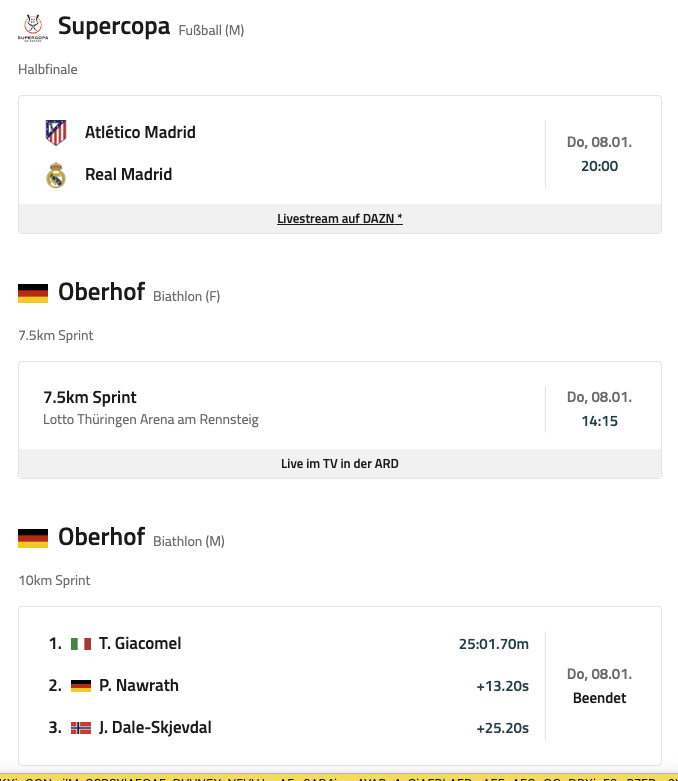Click German flag next to P. Nawrath

(81, 686)
